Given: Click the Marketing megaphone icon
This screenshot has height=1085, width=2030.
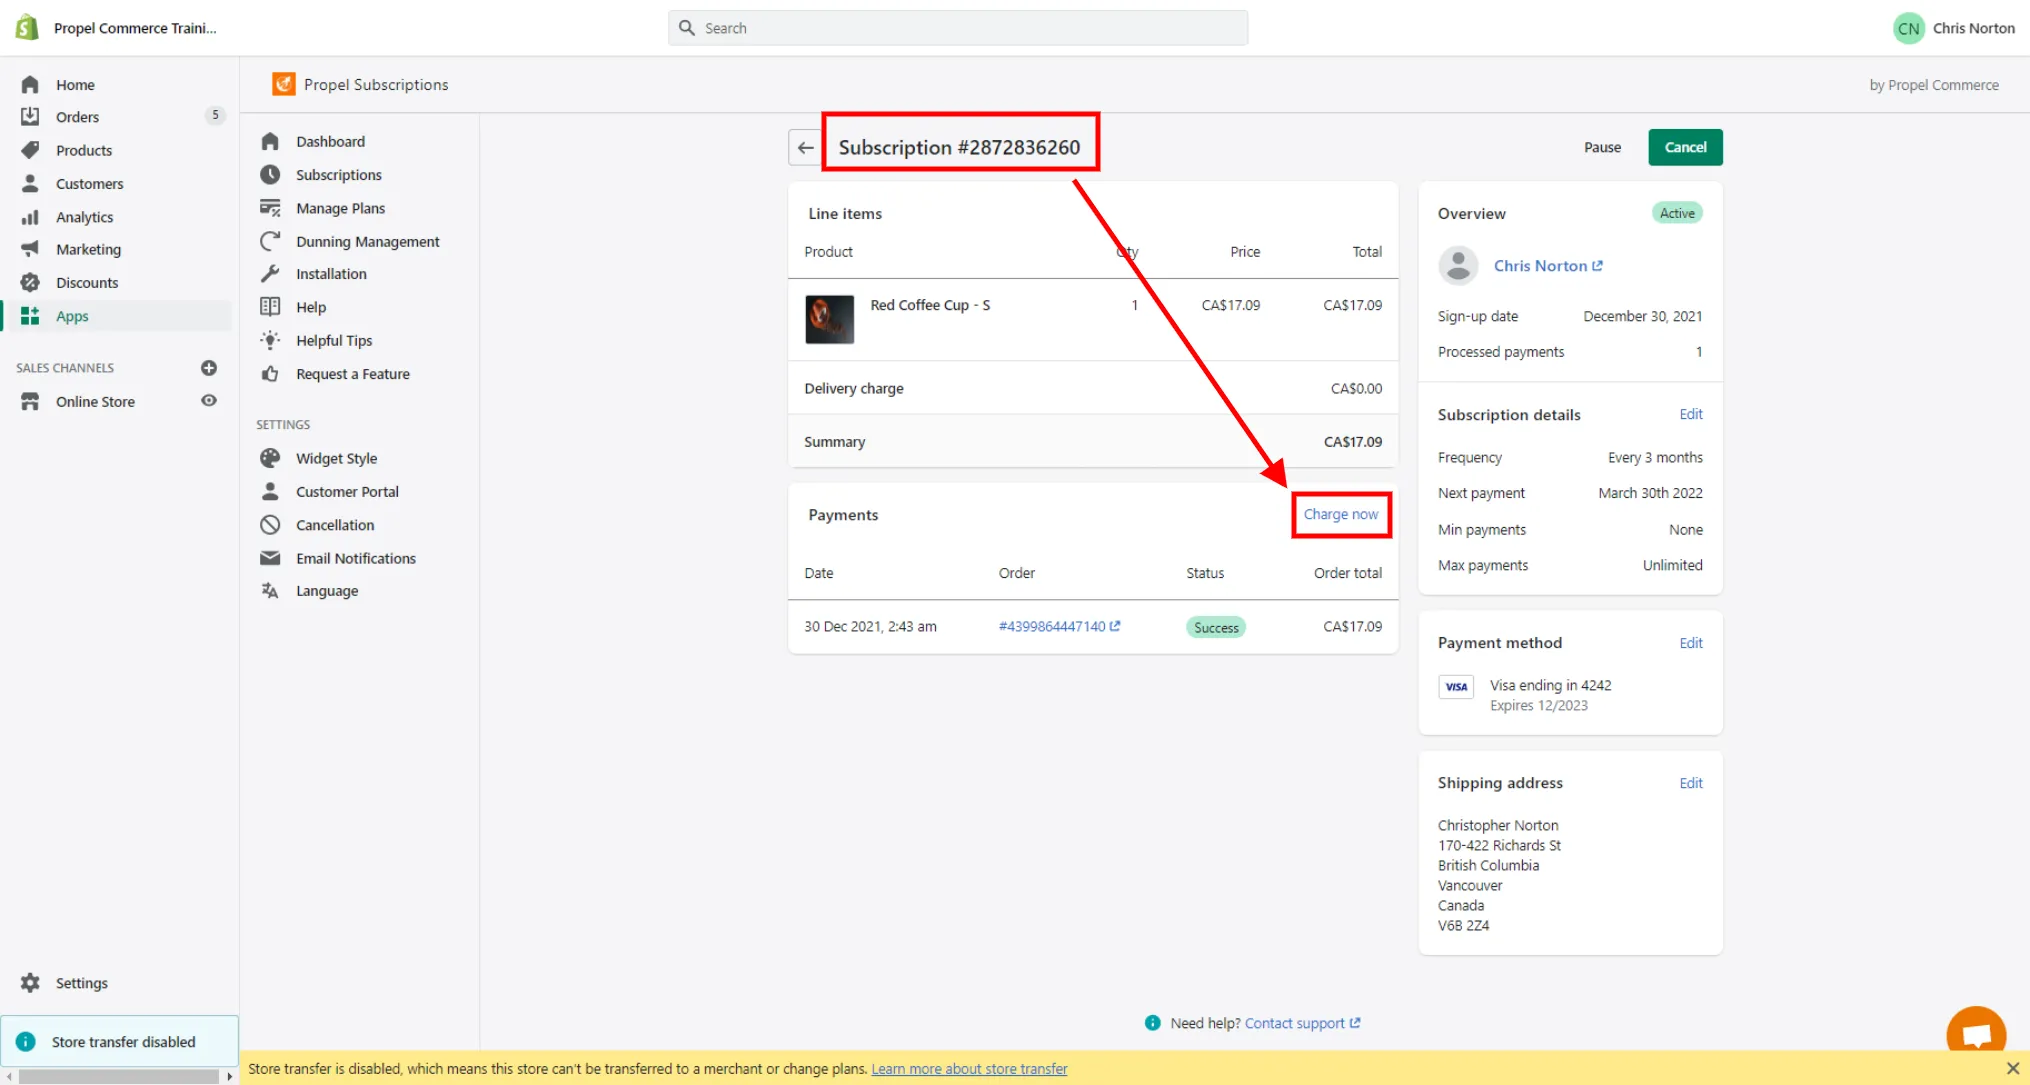Looking at the screenshot, I should point(30,249).
